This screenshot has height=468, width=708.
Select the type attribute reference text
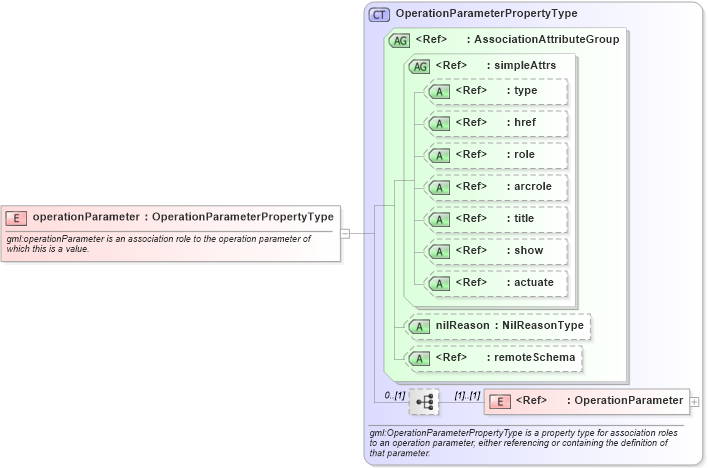click(496, 90)
